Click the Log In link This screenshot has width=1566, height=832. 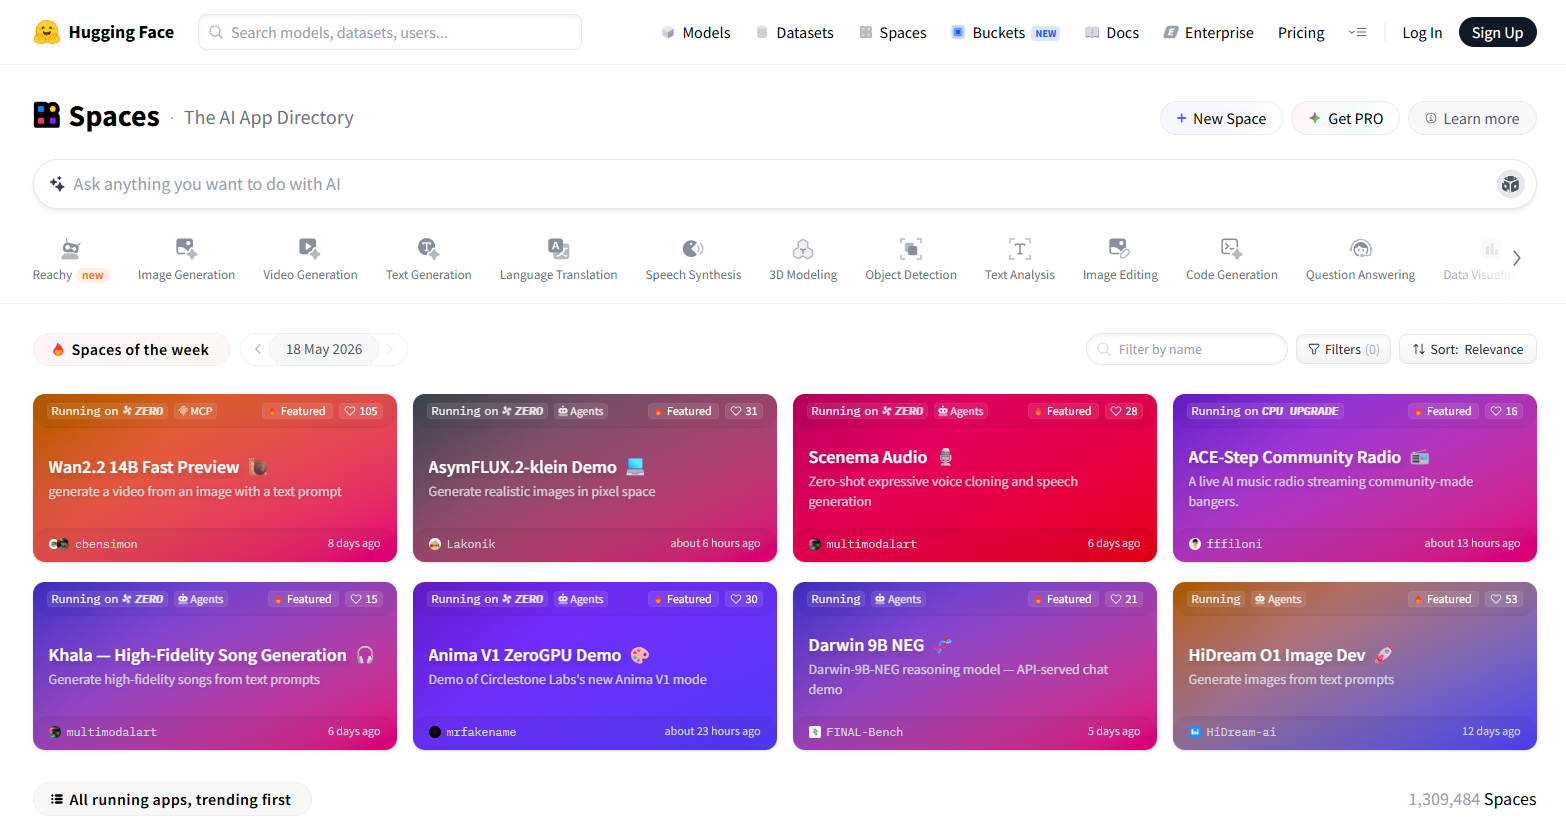click(x=1422, y=33)
